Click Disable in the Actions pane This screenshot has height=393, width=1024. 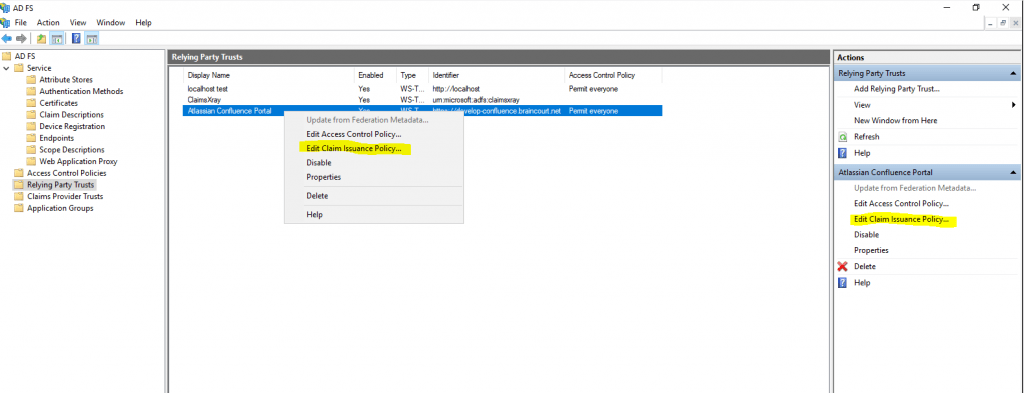(x=867, y=235)
